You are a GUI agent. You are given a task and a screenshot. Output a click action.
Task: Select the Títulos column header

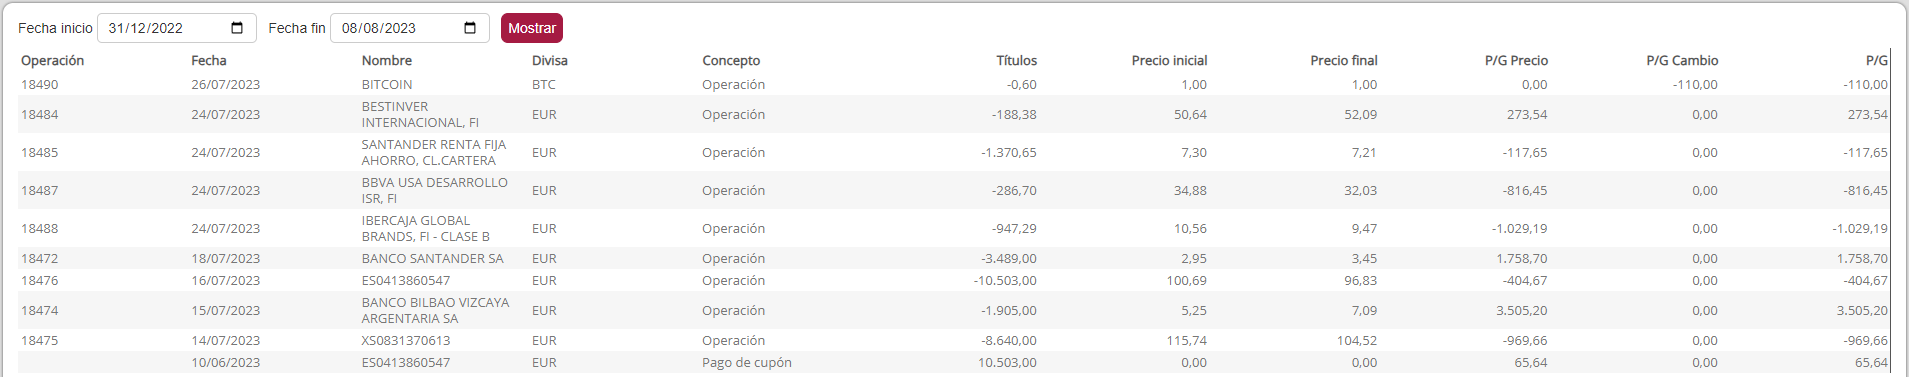point(1017,61)
